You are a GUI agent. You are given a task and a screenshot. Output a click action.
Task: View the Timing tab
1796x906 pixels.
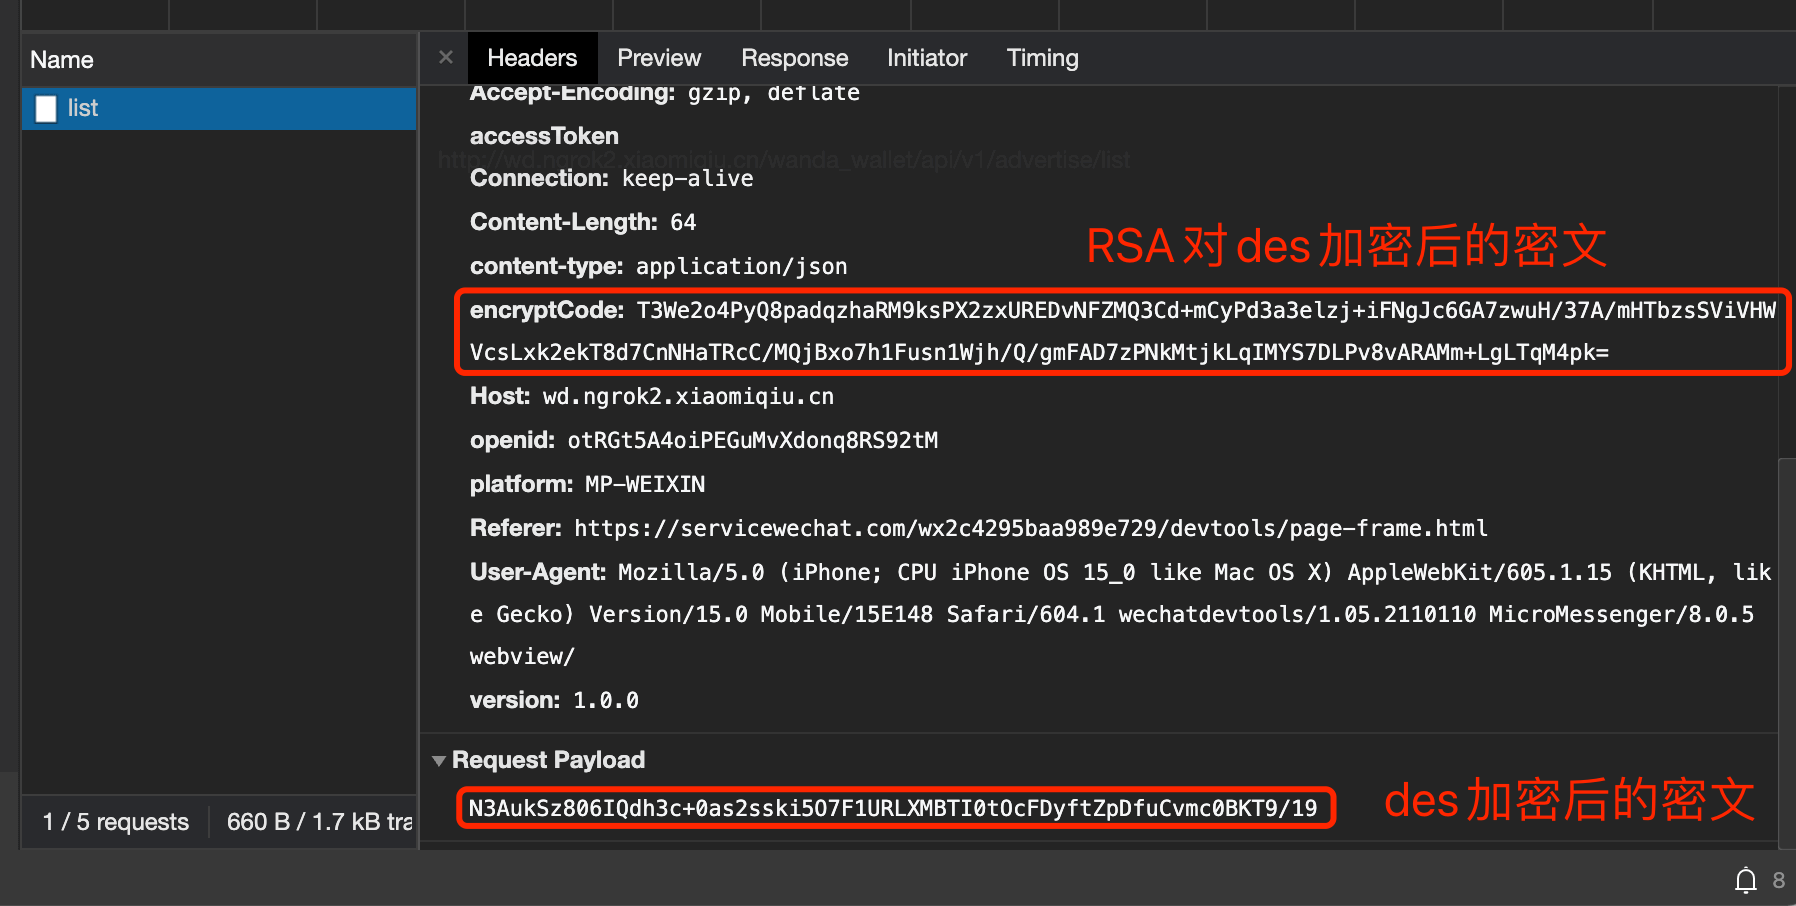(x=1042, y=57)
